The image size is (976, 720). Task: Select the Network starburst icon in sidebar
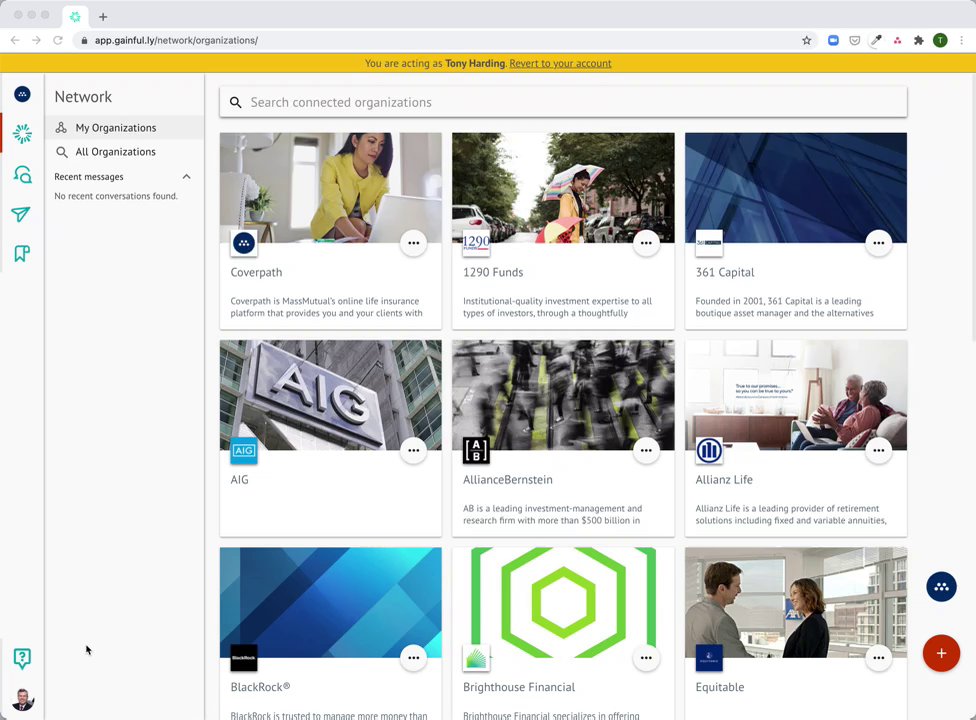22,134
